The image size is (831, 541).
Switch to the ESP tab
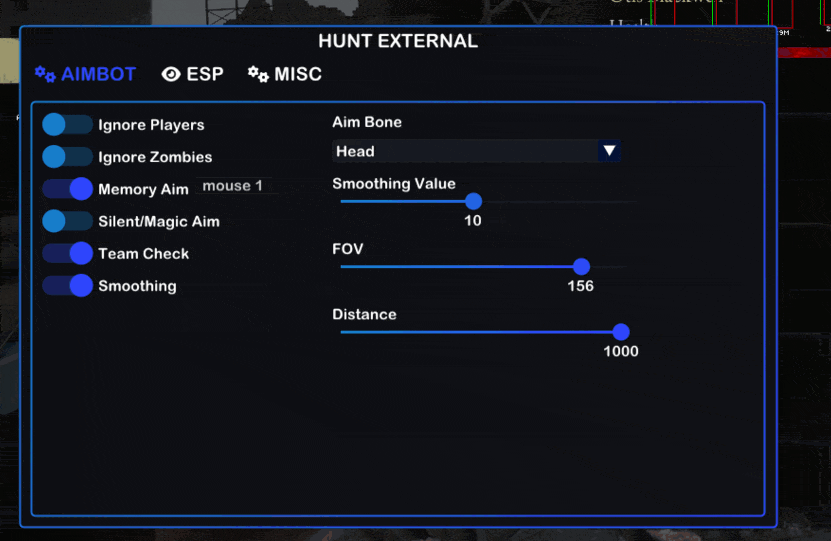click(x=204, y=74)
